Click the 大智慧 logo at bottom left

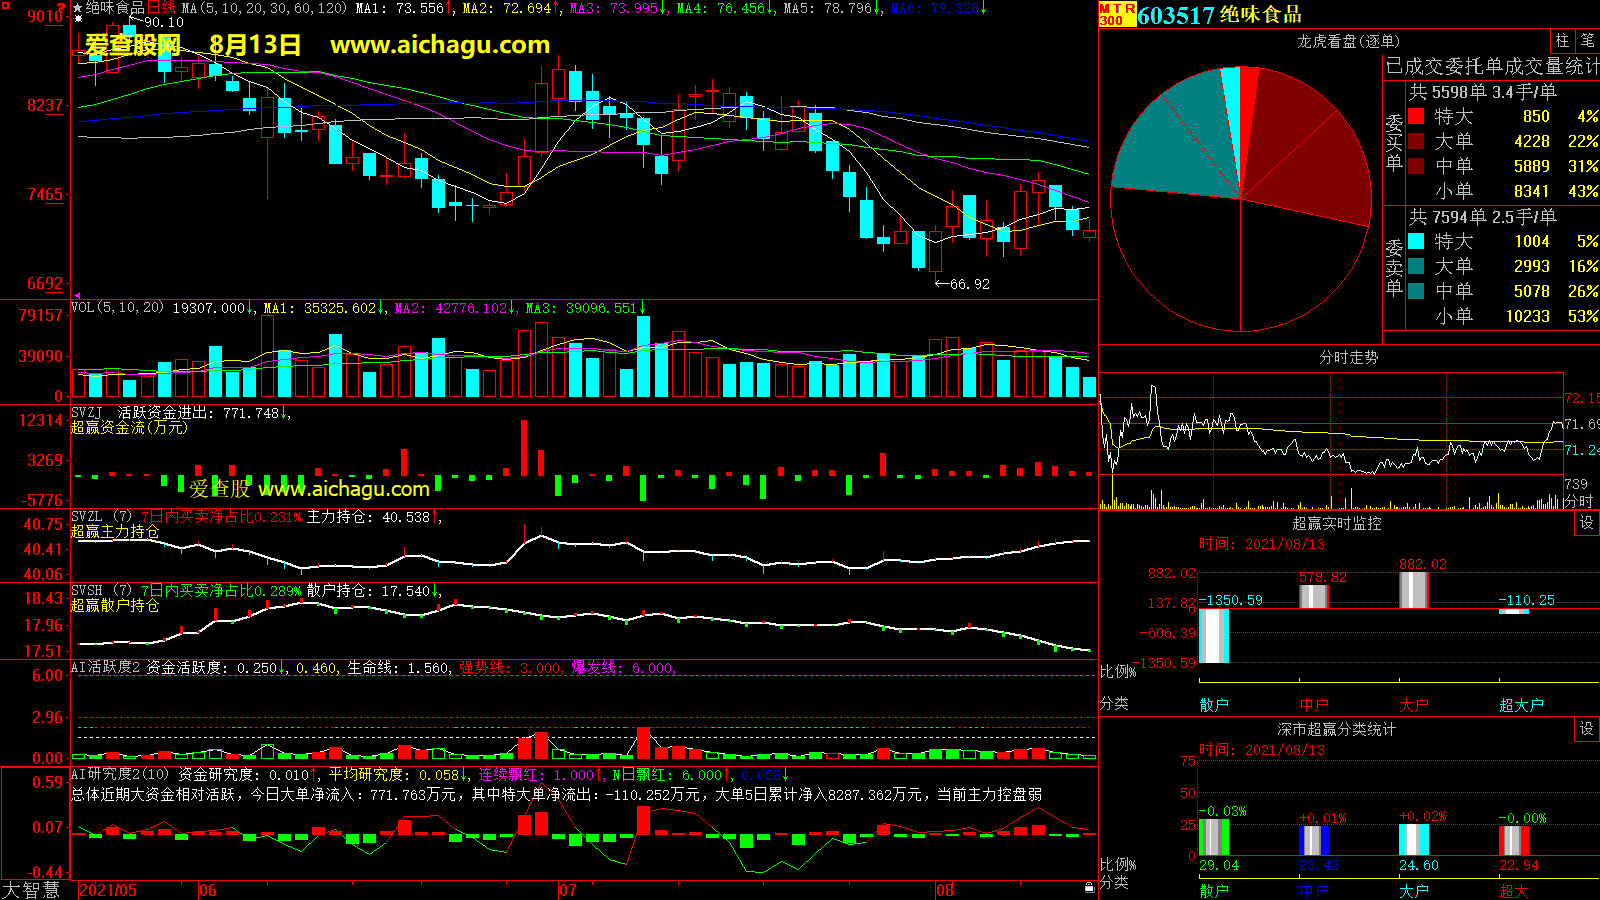click(x=32, y=890)
